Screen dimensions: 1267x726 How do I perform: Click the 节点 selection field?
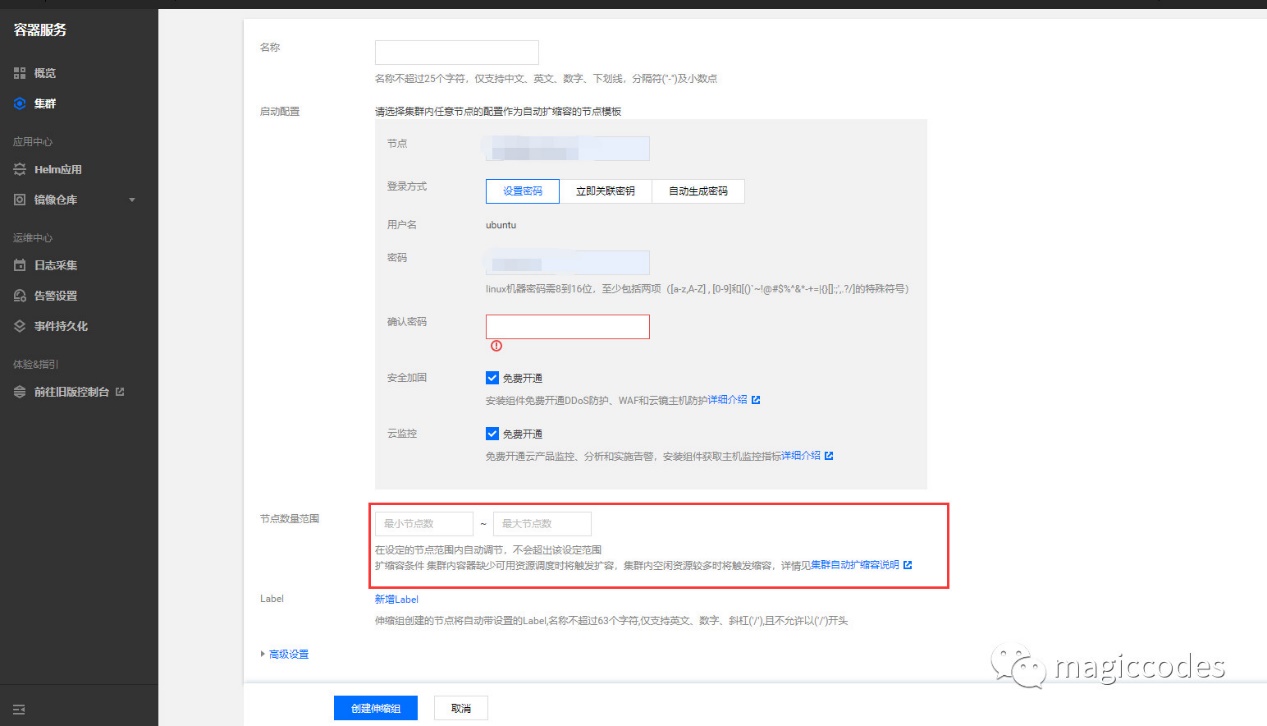[x=568, y=149]
